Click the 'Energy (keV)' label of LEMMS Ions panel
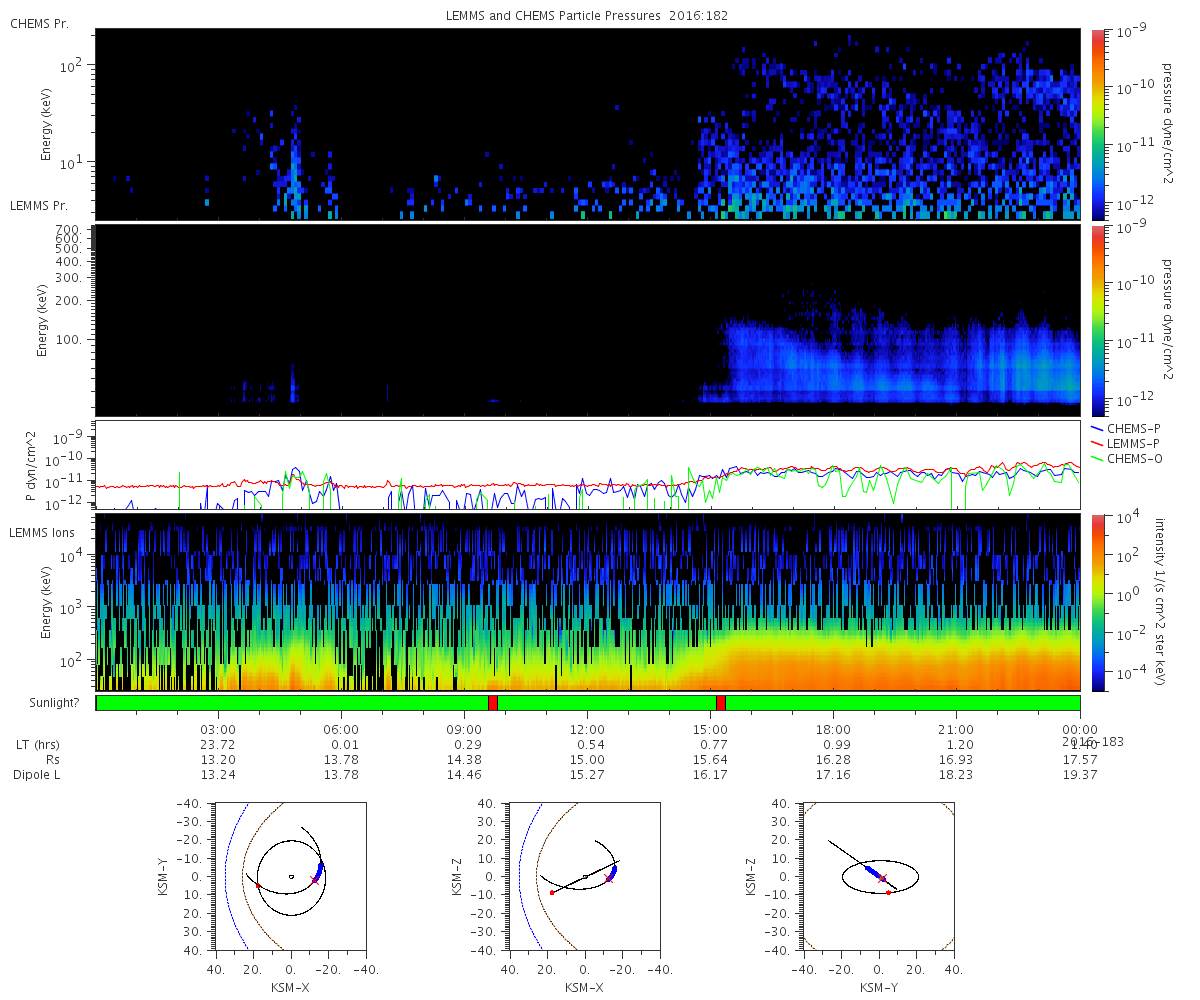Screen dimensions: 1200x1000 46,603
